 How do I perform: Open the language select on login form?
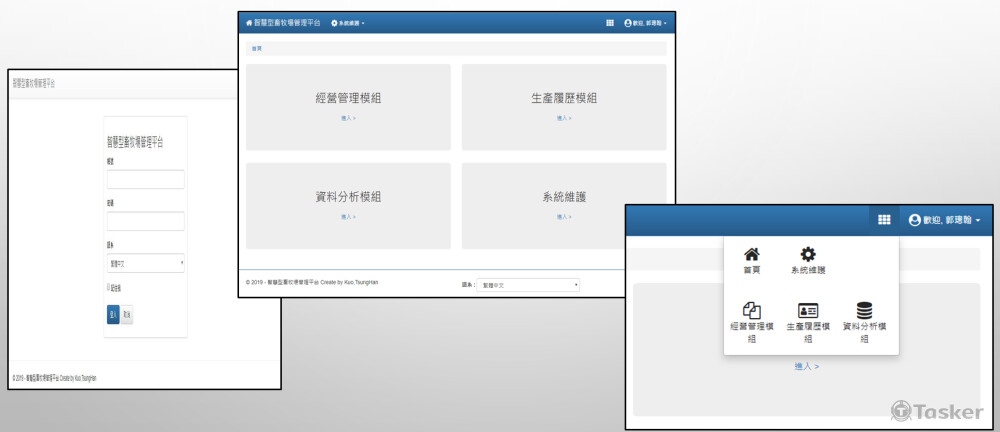pyautogui.click(x=145, y=263)
